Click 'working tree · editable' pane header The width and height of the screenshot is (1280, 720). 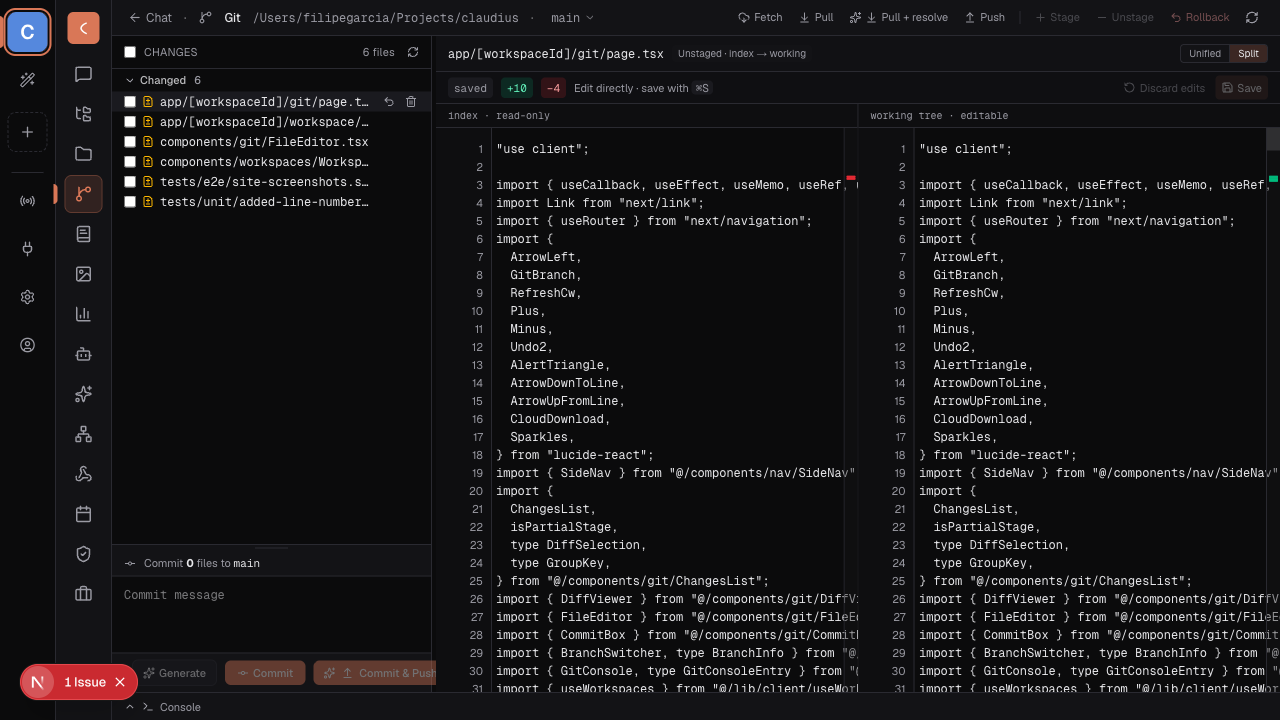(x=938, y=116)
